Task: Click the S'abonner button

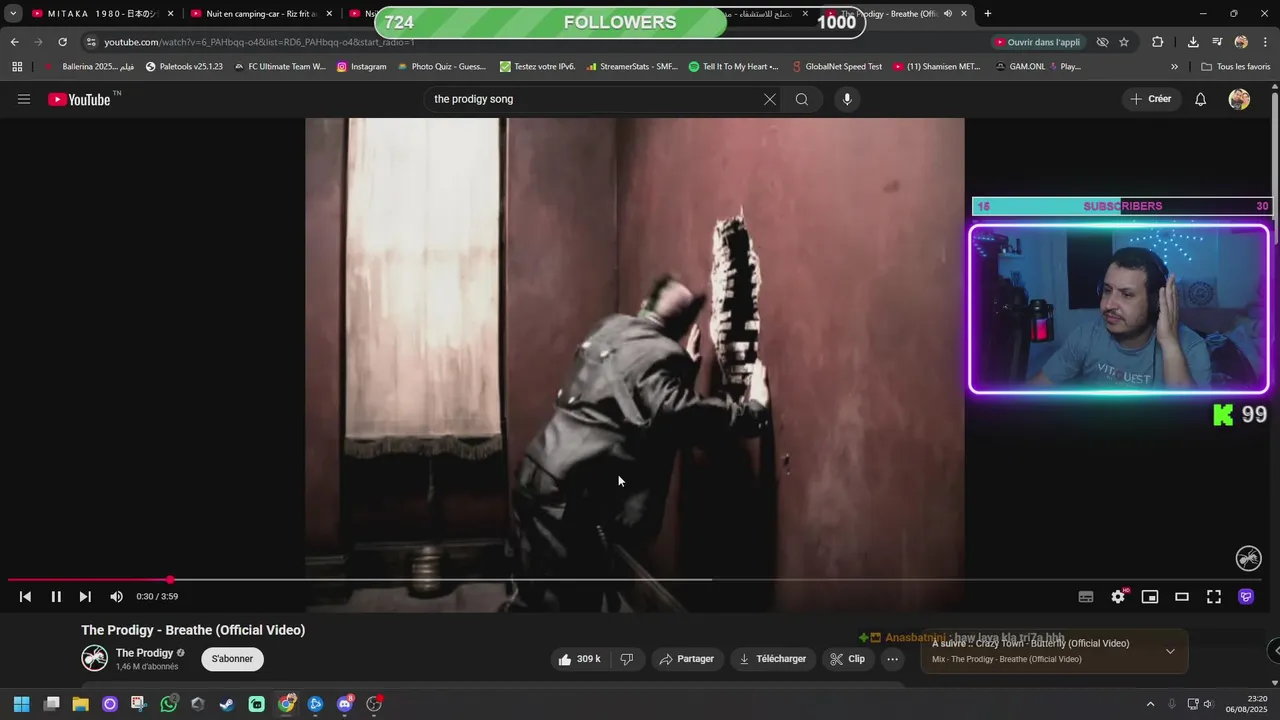Action: pyautogui.click(x=232, y=659)
